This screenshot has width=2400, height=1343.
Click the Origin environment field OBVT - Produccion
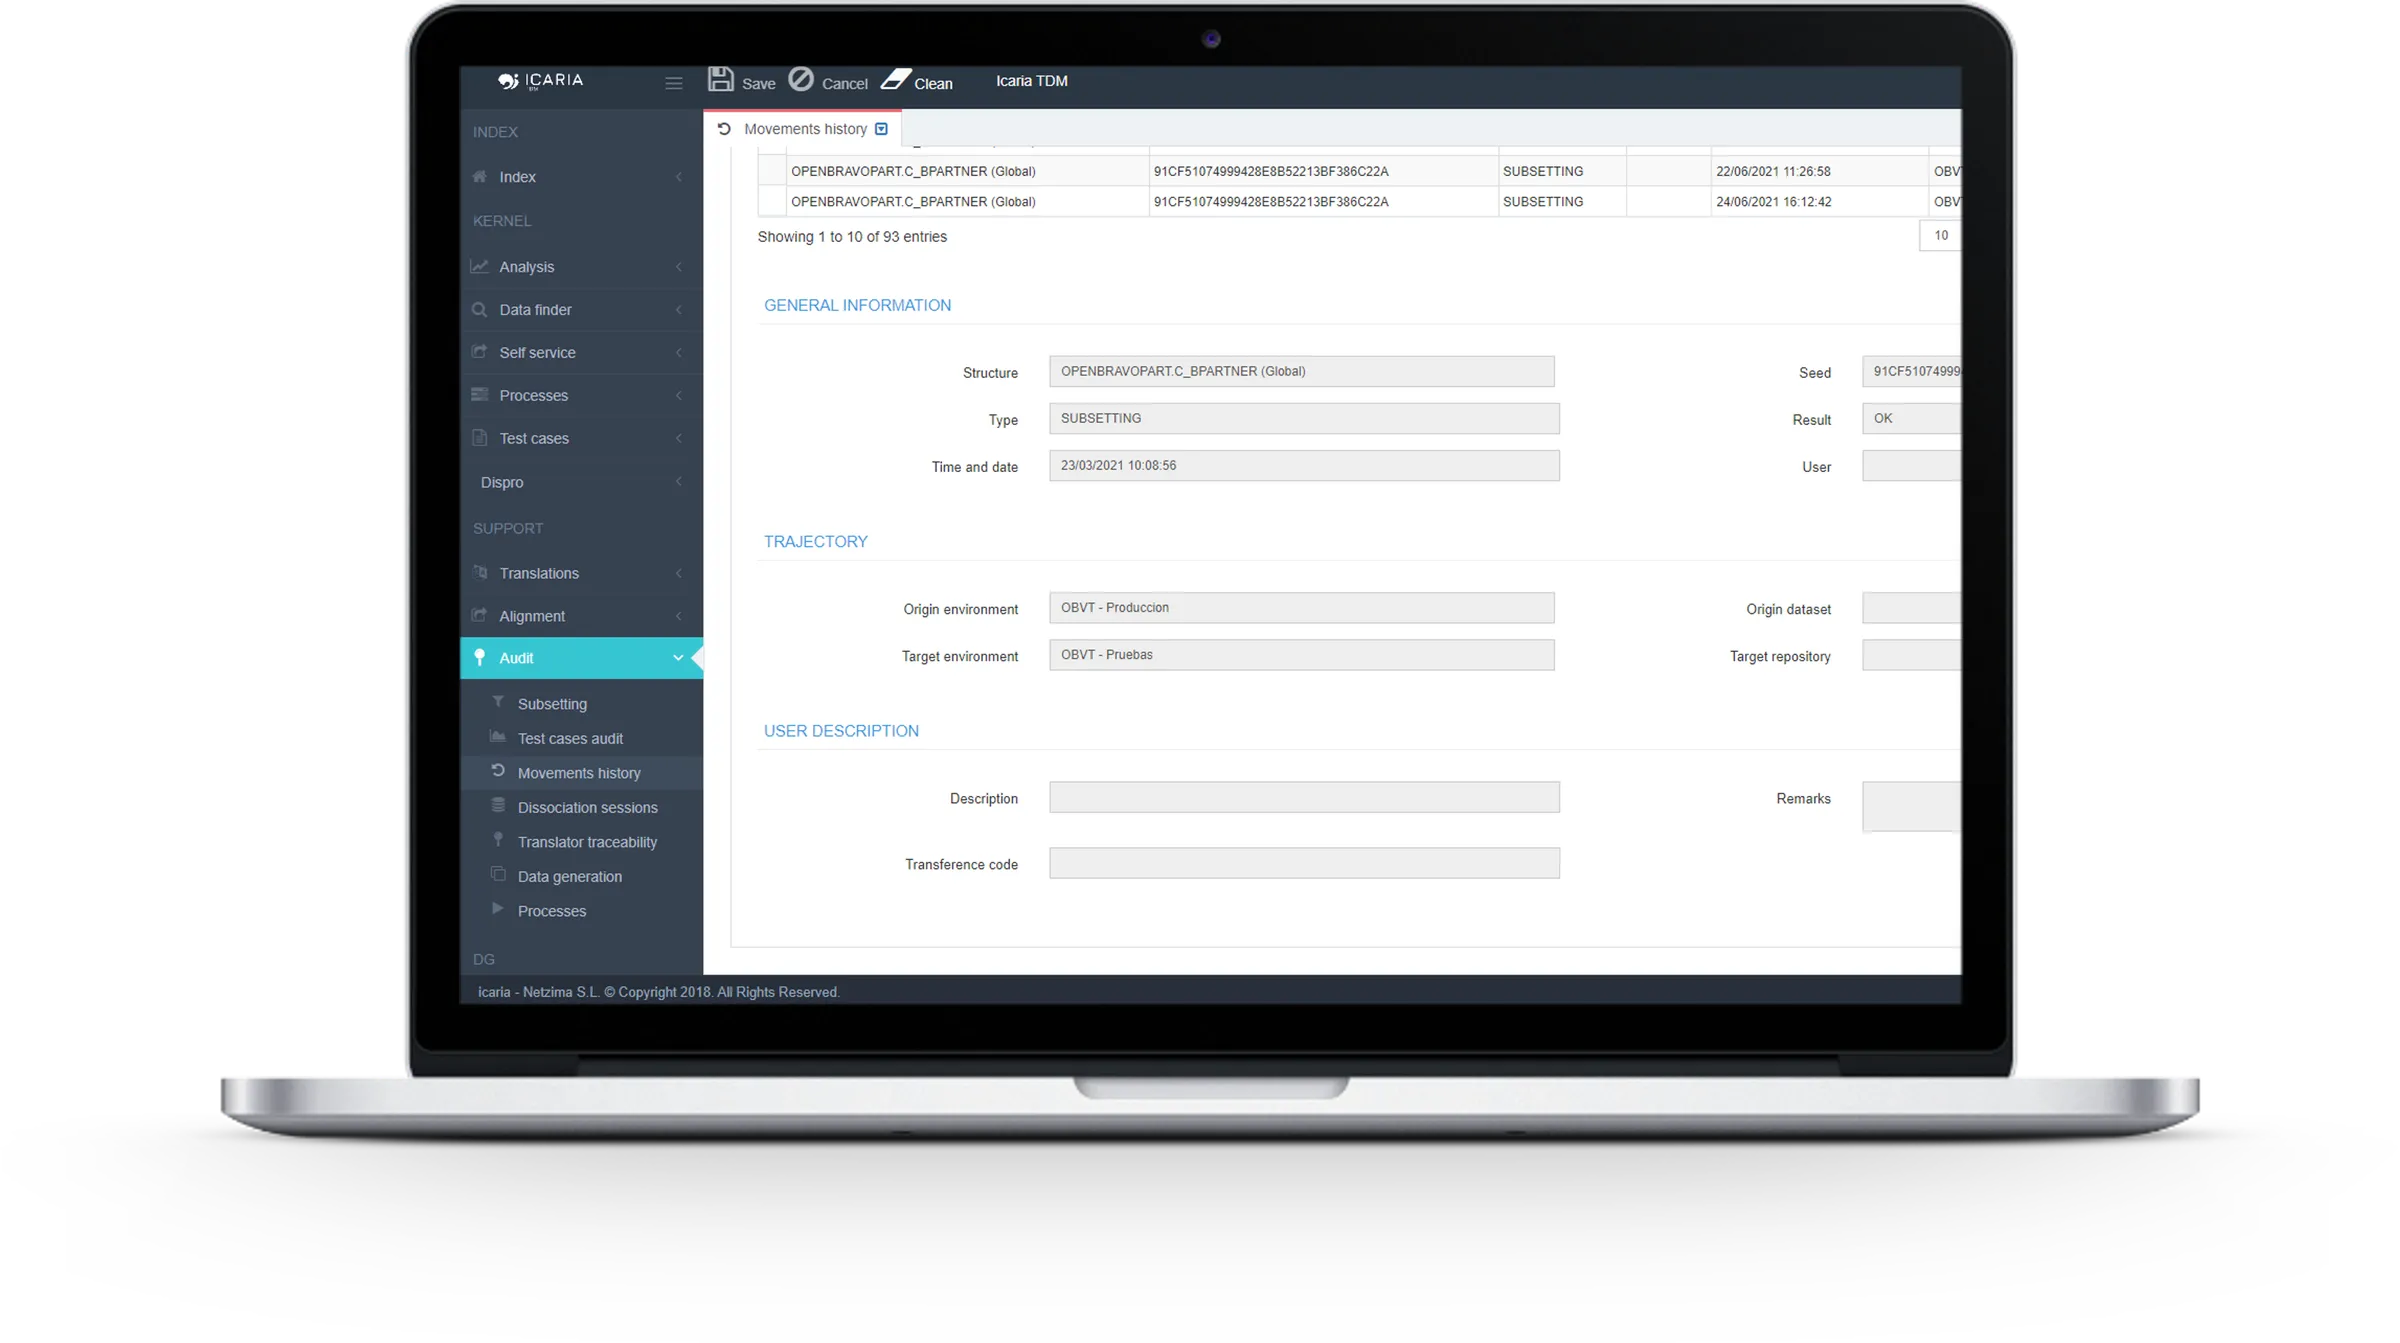1302,607
